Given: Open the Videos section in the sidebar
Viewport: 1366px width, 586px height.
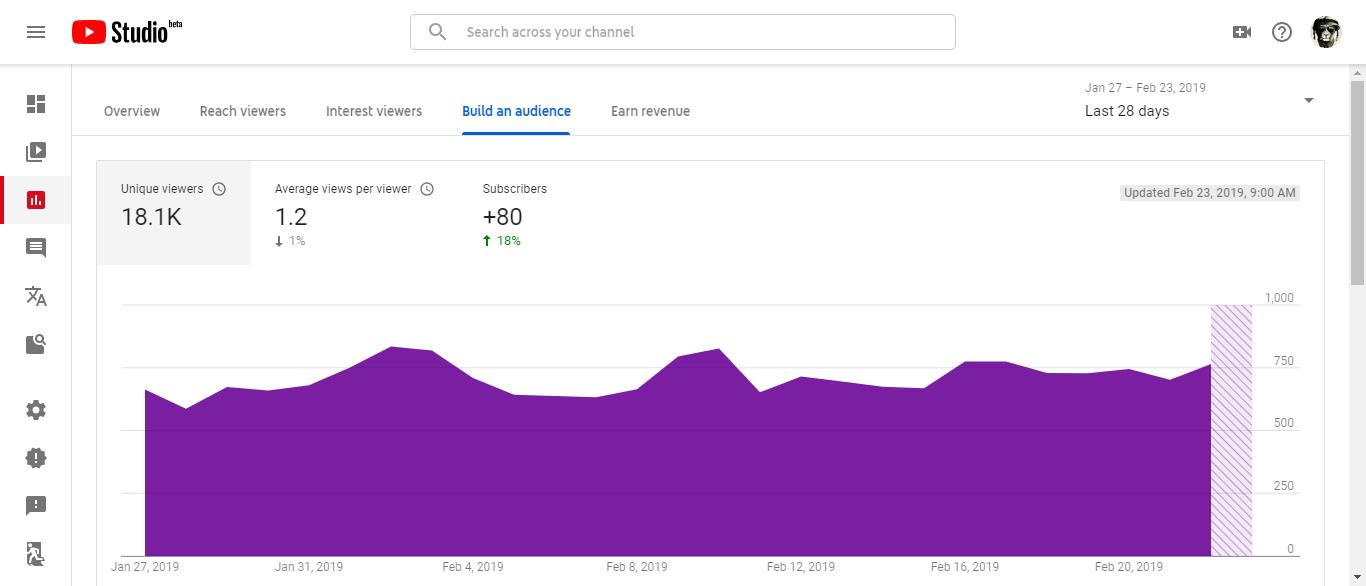Looking at the screenshot, I should pos(36,152).
